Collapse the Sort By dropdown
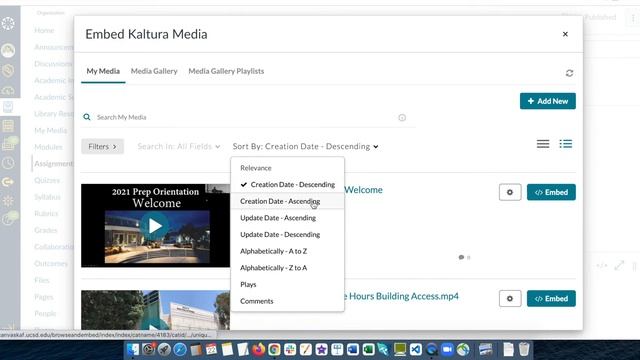 coord(305,147)
